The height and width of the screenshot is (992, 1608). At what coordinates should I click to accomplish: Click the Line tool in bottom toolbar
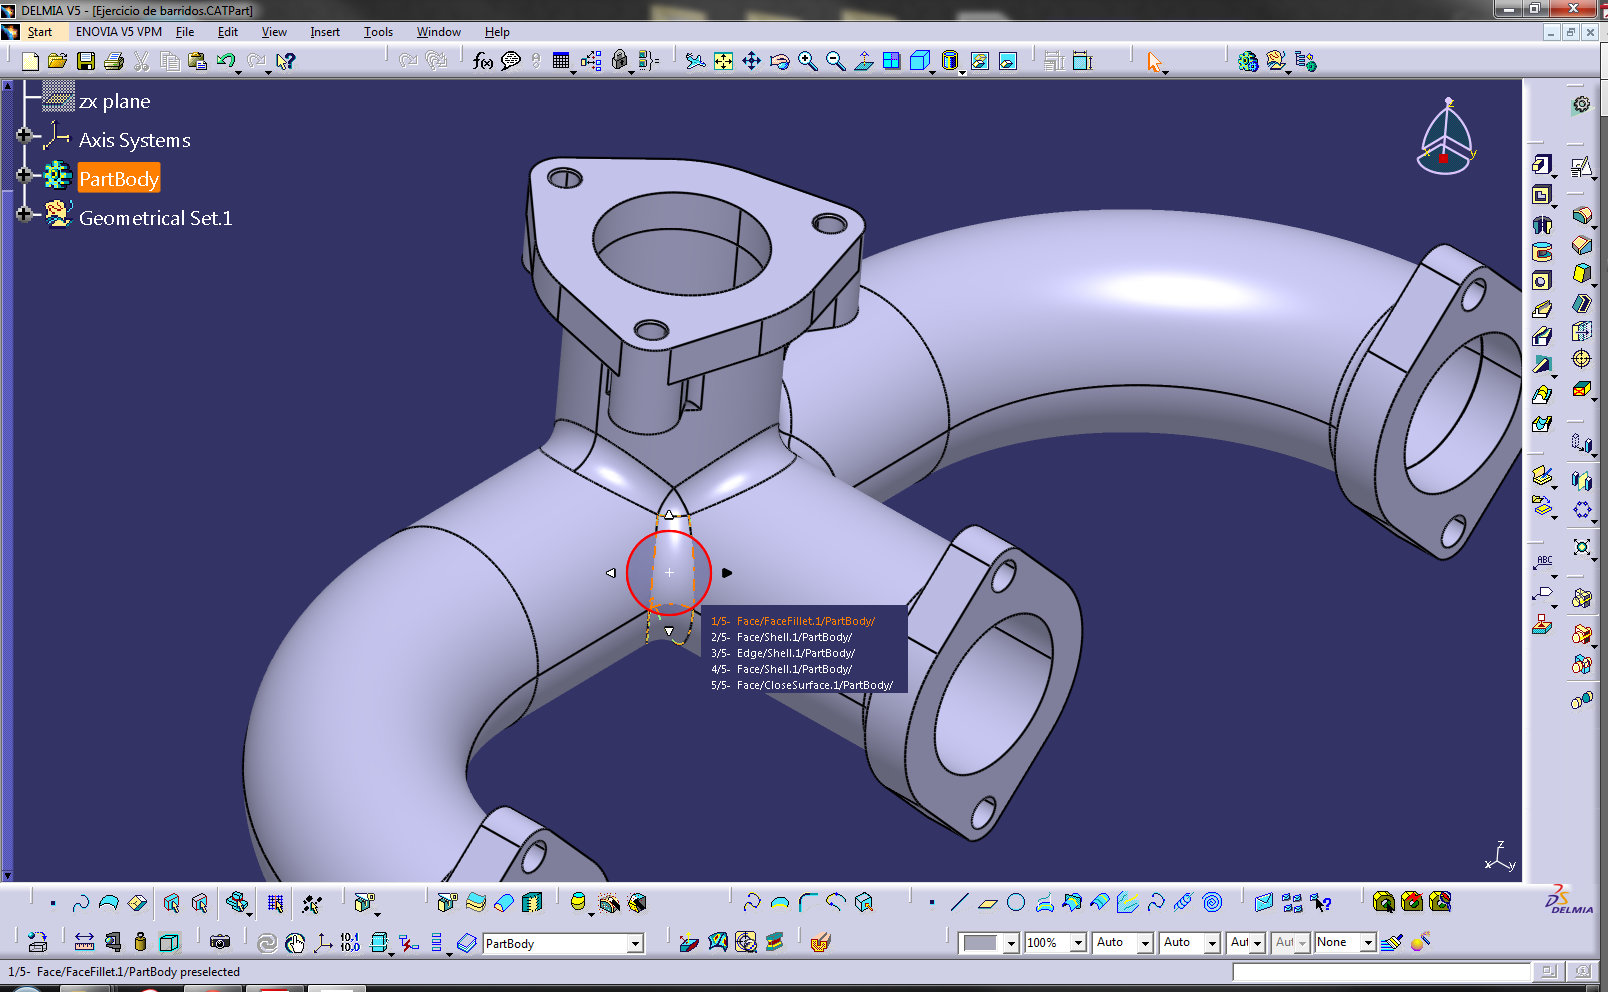tap(959, 903)
